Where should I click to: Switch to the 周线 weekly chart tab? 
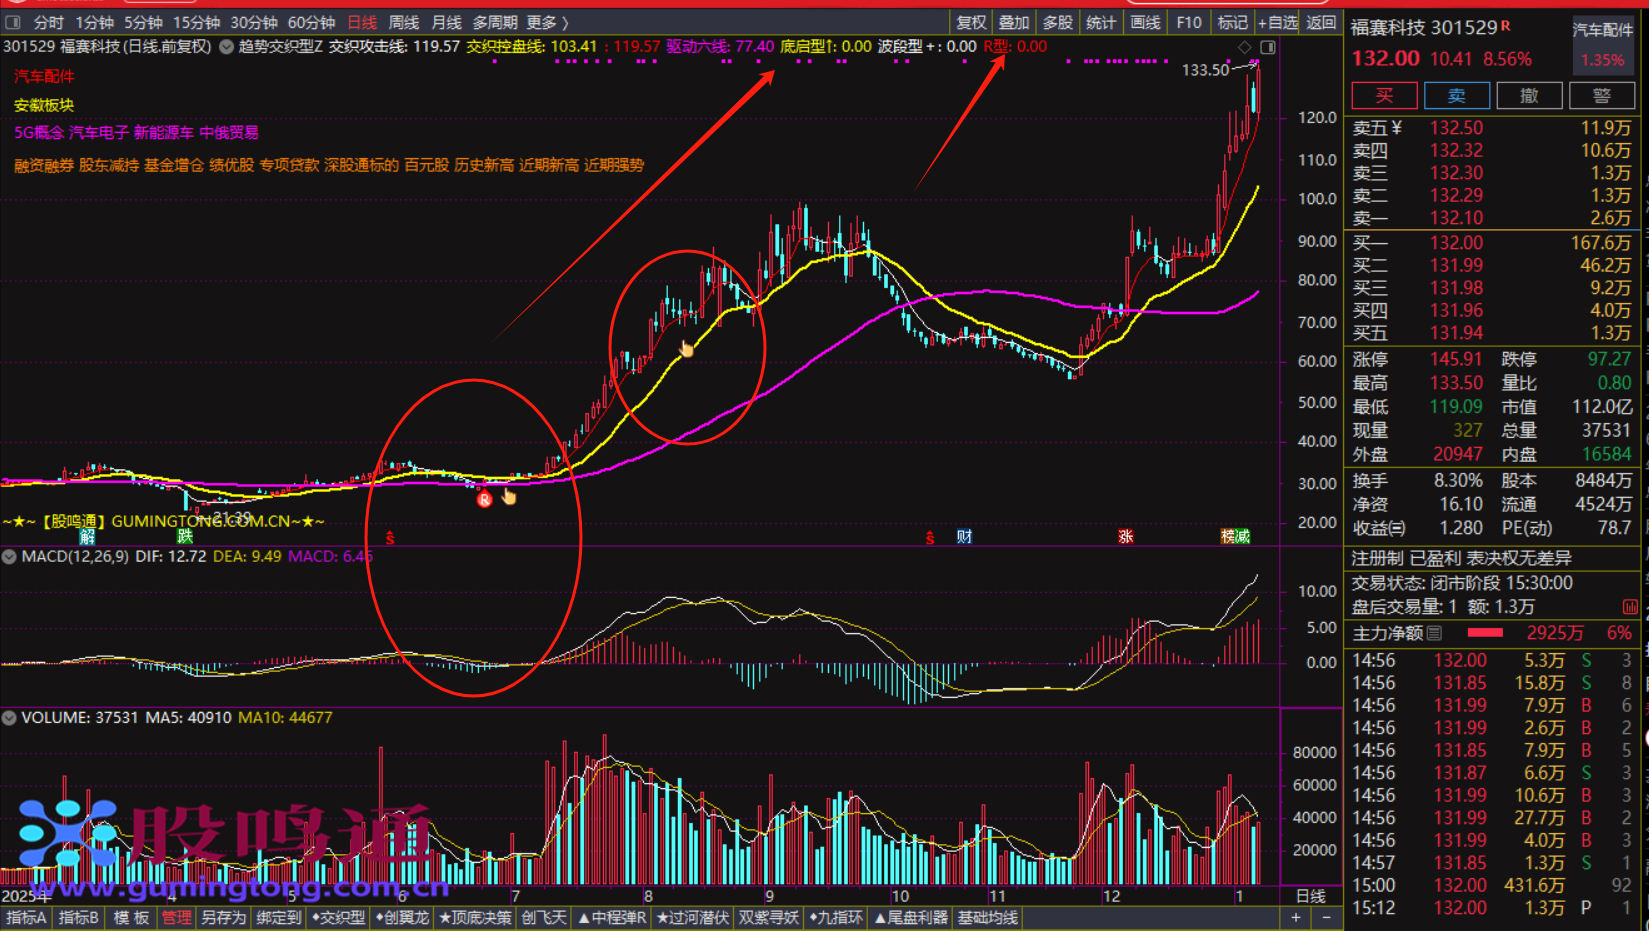tap(404, 22)
